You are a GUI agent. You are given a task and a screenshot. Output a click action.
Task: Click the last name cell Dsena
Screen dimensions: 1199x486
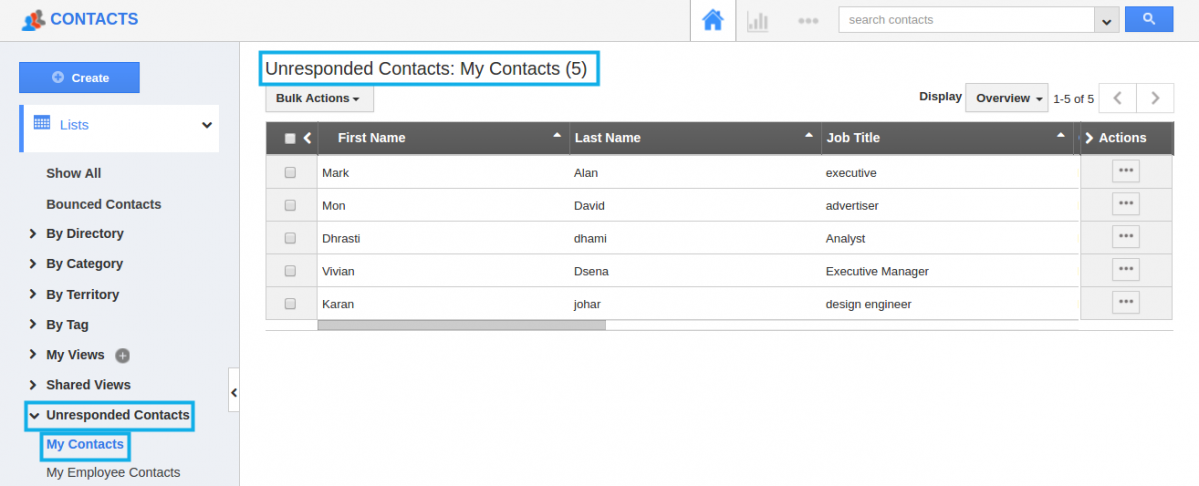point(591,271)
